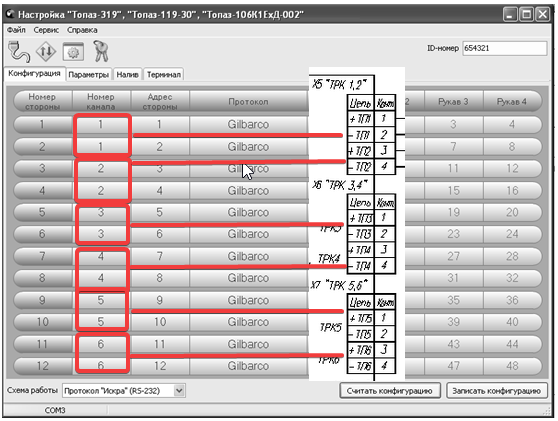
Task: Open the Файл menu
Action: pyautogui.click(x=16, y=30)
